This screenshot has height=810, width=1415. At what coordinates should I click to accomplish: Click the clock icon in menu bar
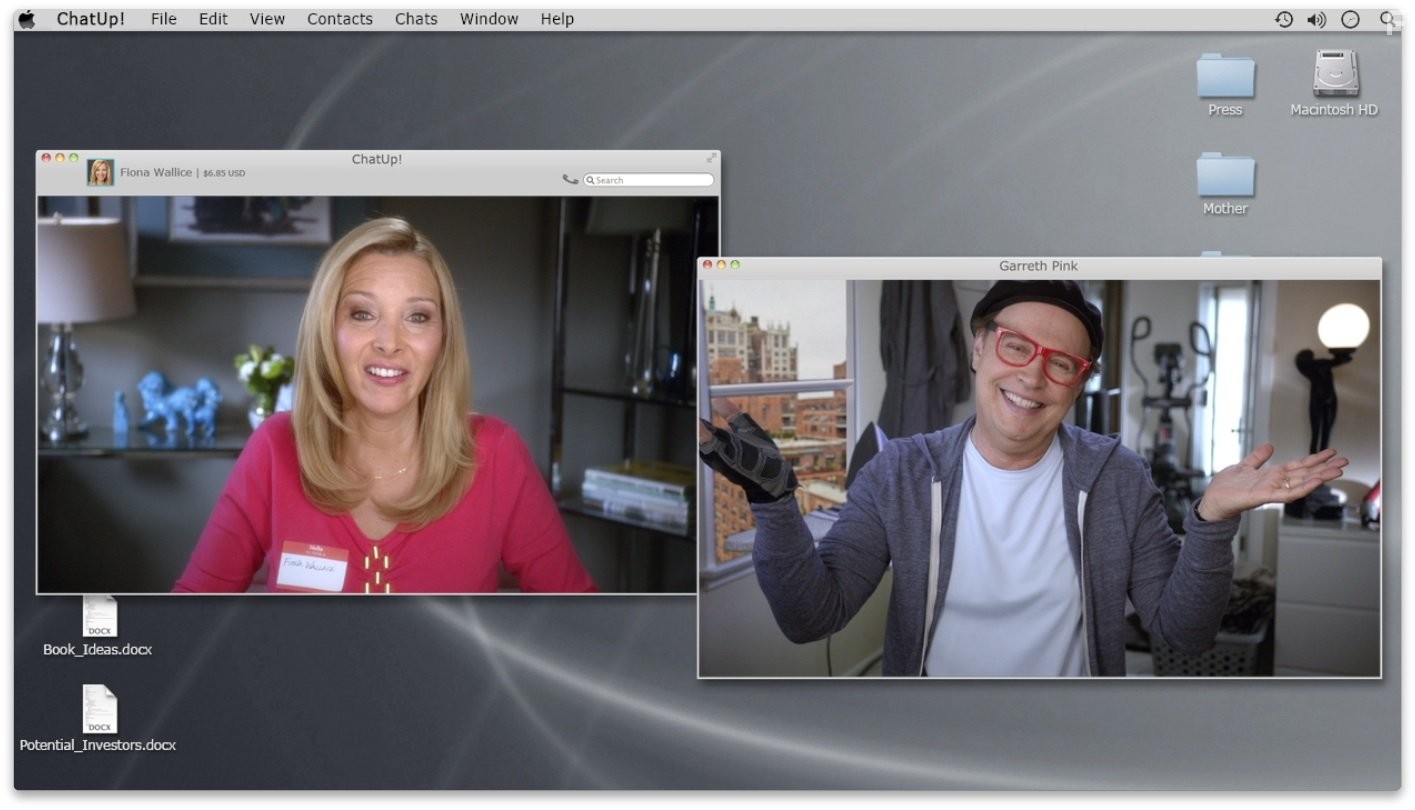pyautogui.click(x=1350, y=18)
